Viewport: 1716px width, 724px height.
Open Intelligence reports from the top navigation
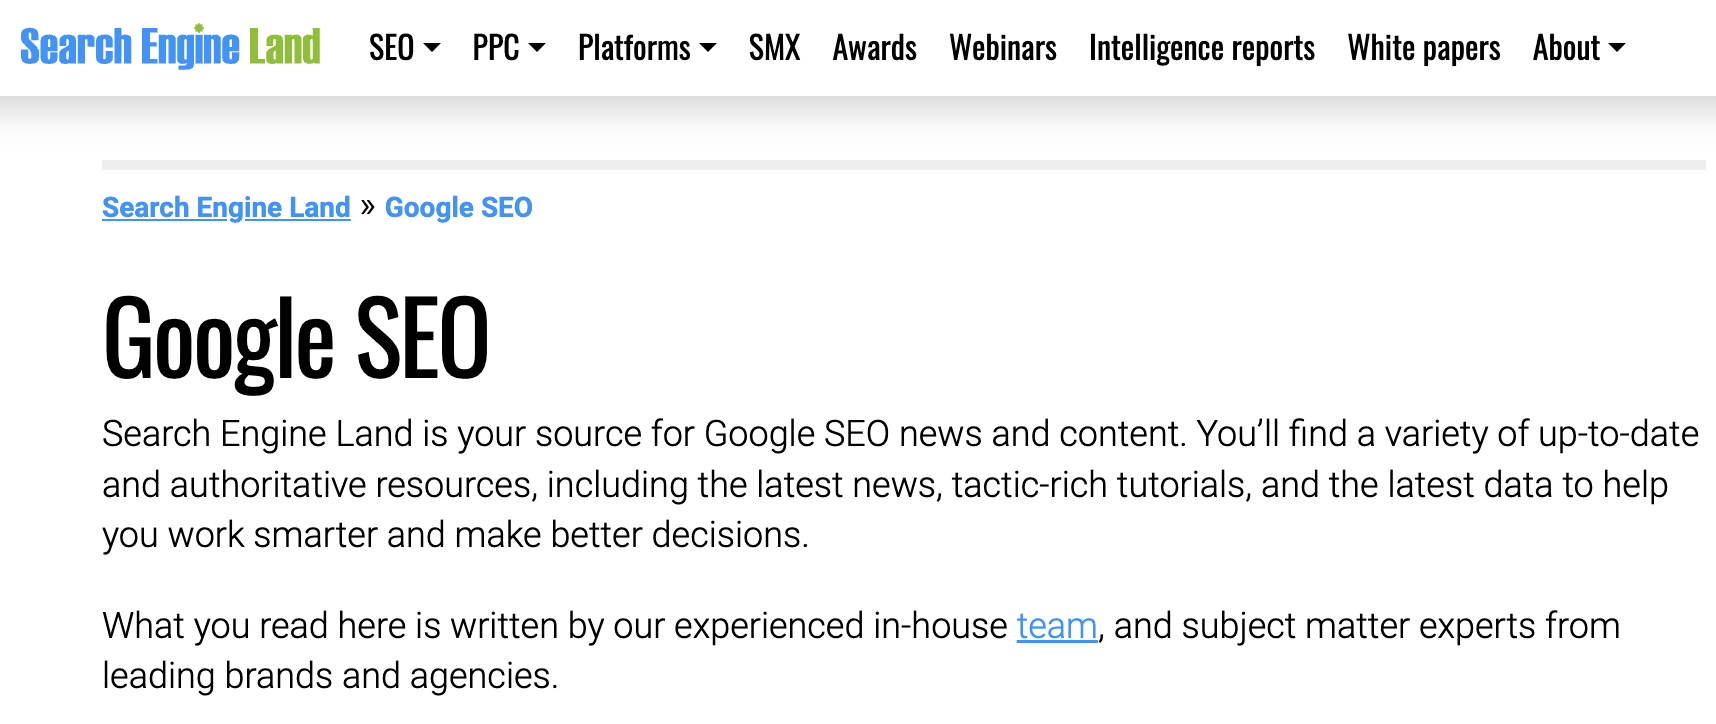point(1201,48)
